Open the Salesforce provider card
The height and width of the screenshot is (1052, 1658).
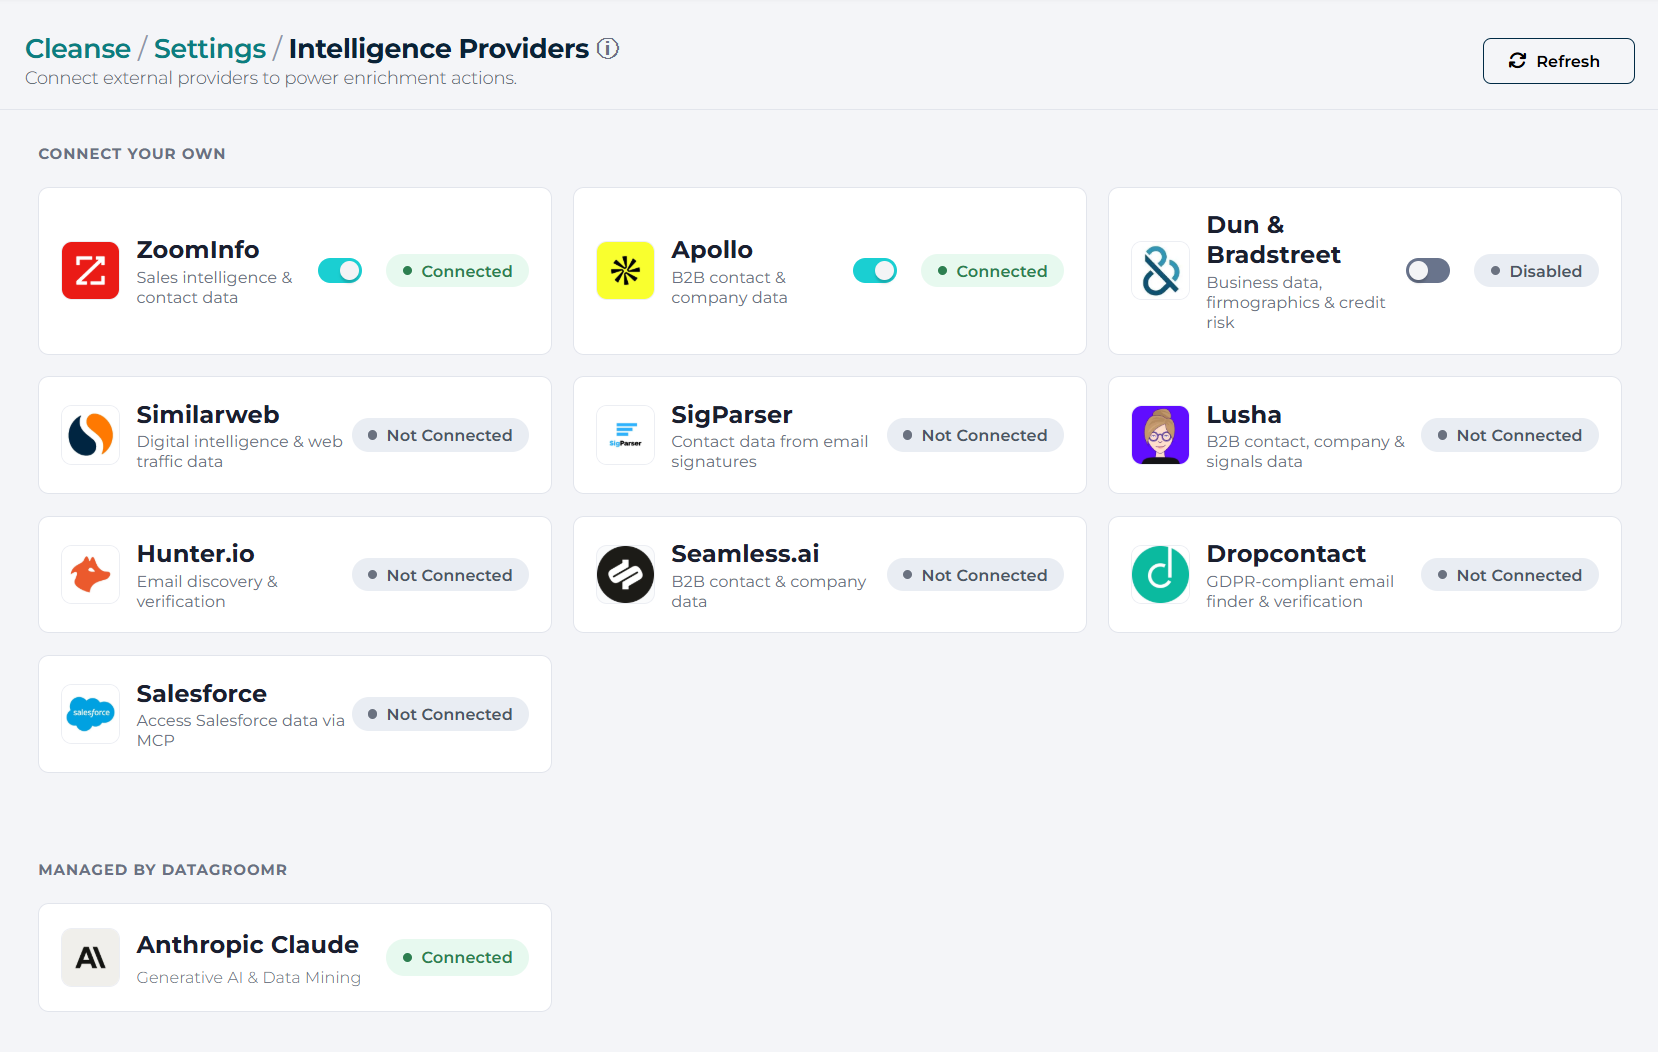point(295,714)
